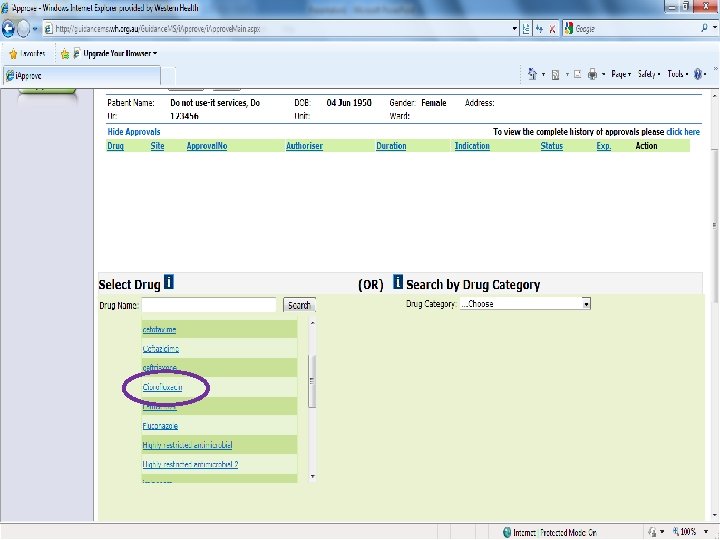This screenshot has width=720, height=540.
Task: Go back with the browser Back arrow
Action: [8, 29]
